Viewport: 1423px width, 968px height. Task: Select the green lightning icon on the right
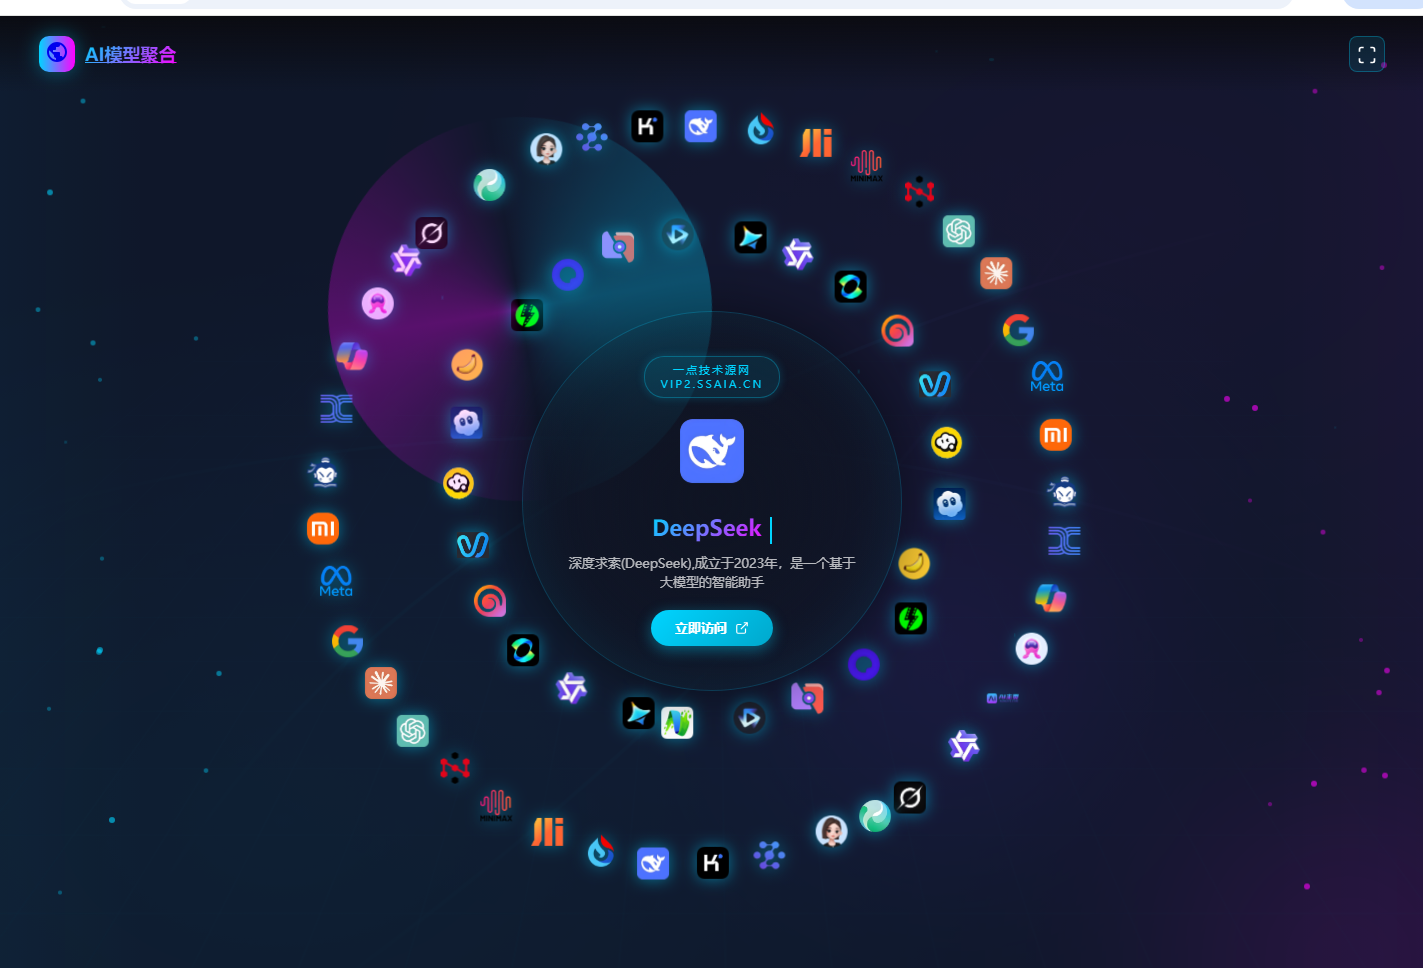pyautogui.click(x=910, y=618)
